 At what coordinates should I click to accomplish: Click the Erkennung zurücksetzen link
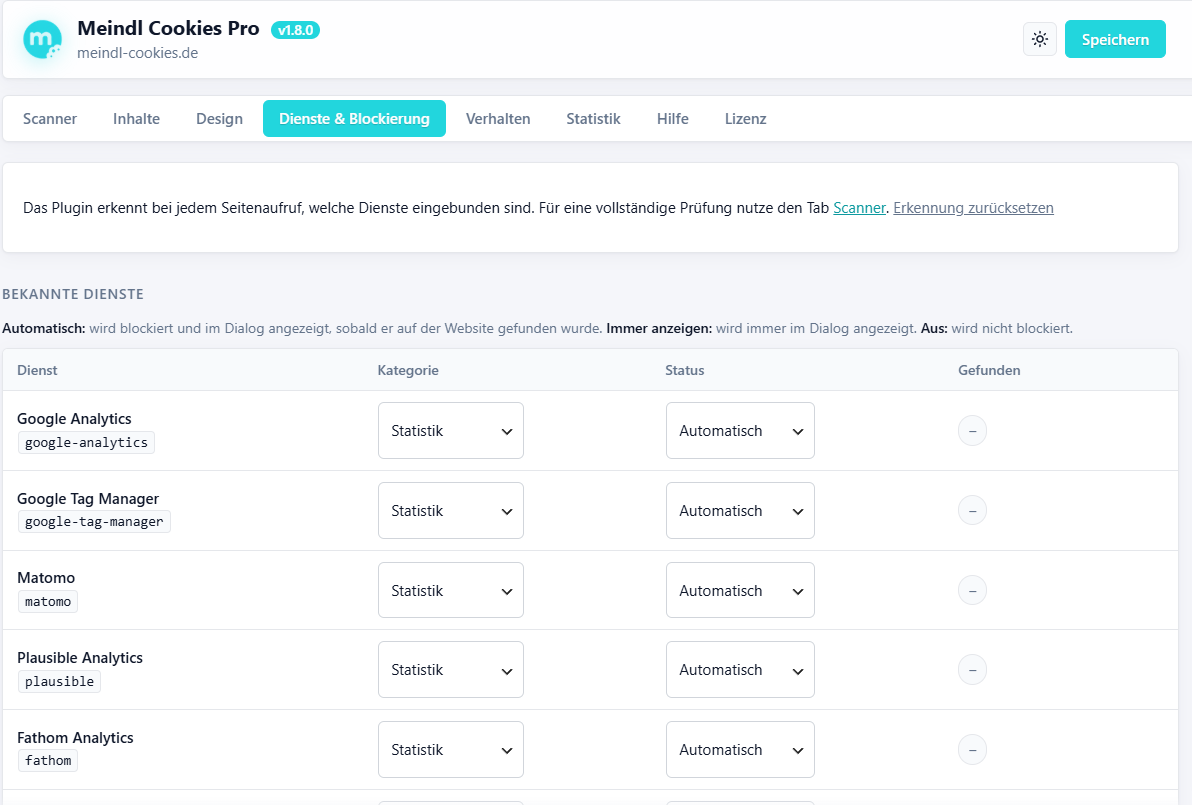point(973,208)
